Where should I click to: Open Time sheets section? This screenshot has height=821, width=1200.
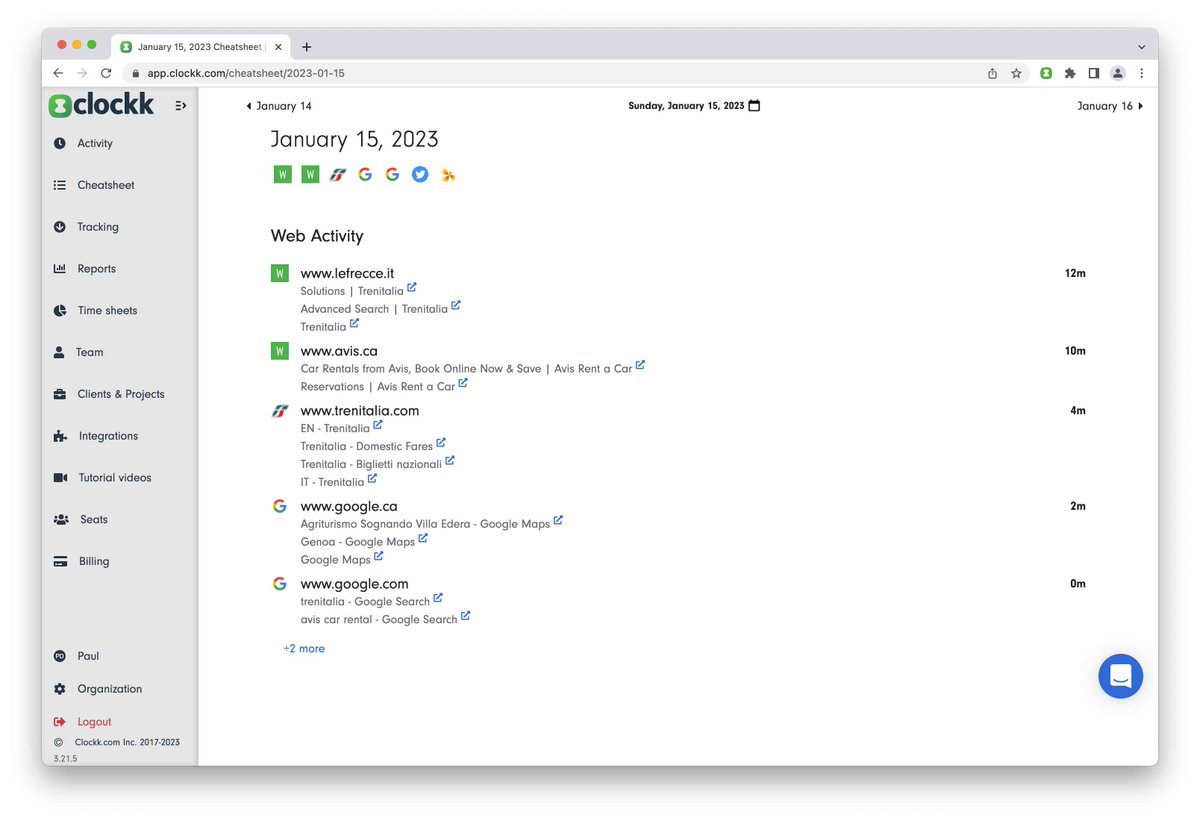coord(107,311)
